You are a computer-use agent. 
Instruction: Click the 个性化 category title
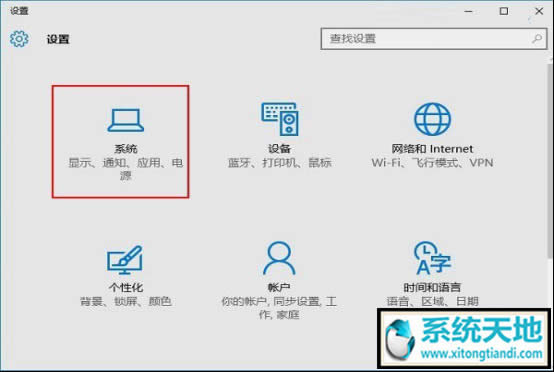pos(126,287)
